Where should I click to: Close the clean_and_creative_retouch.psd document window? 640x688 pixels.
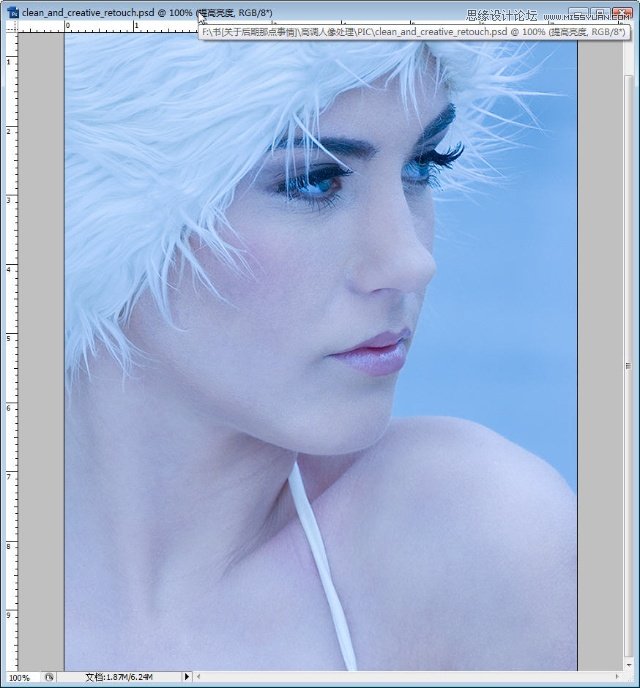coord(622,14)
